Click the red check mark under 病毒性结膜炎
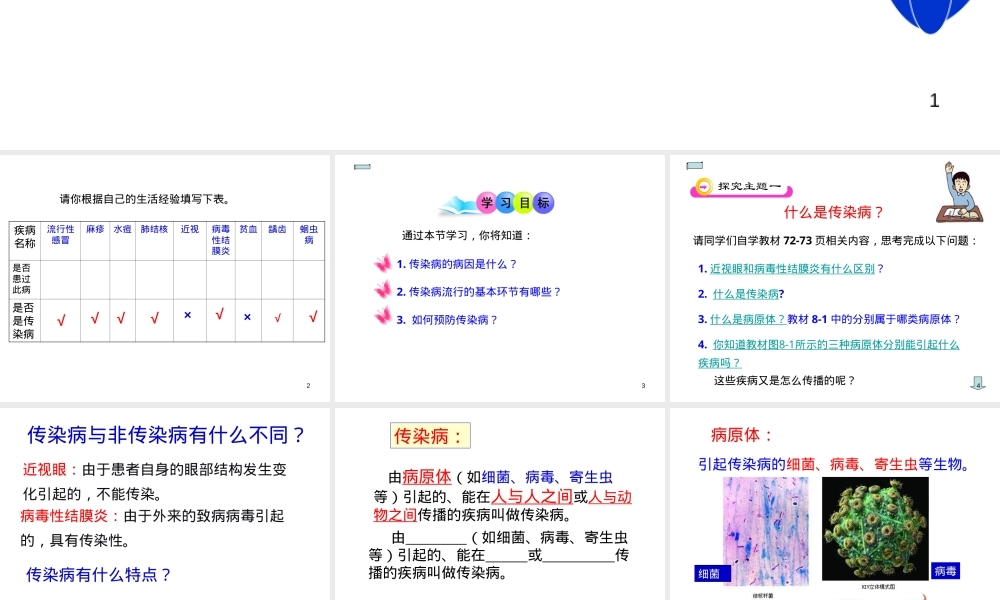The width and height of the screenshot is (1000, 600). tap(219, 314)
